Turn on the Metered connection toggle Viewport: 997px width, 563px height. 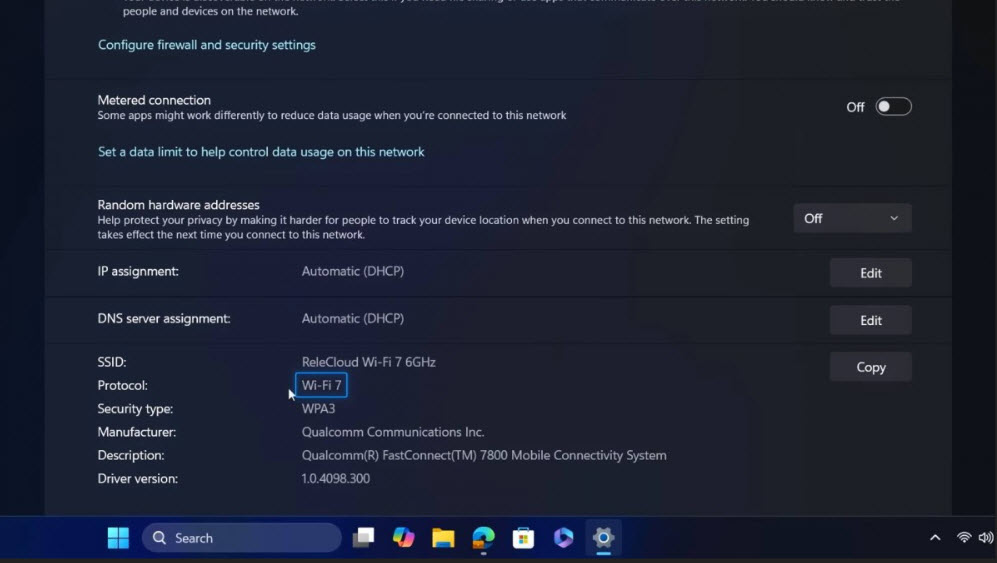(x=893, y=107)
